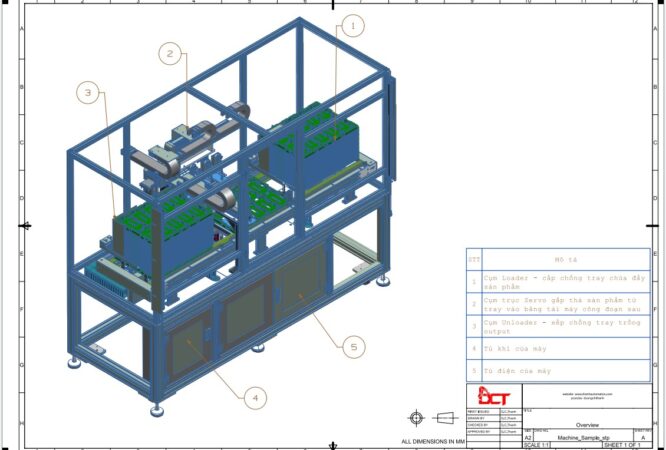Click the Tủ khí của máy row
666x450 pixels.
click(565, 348)
